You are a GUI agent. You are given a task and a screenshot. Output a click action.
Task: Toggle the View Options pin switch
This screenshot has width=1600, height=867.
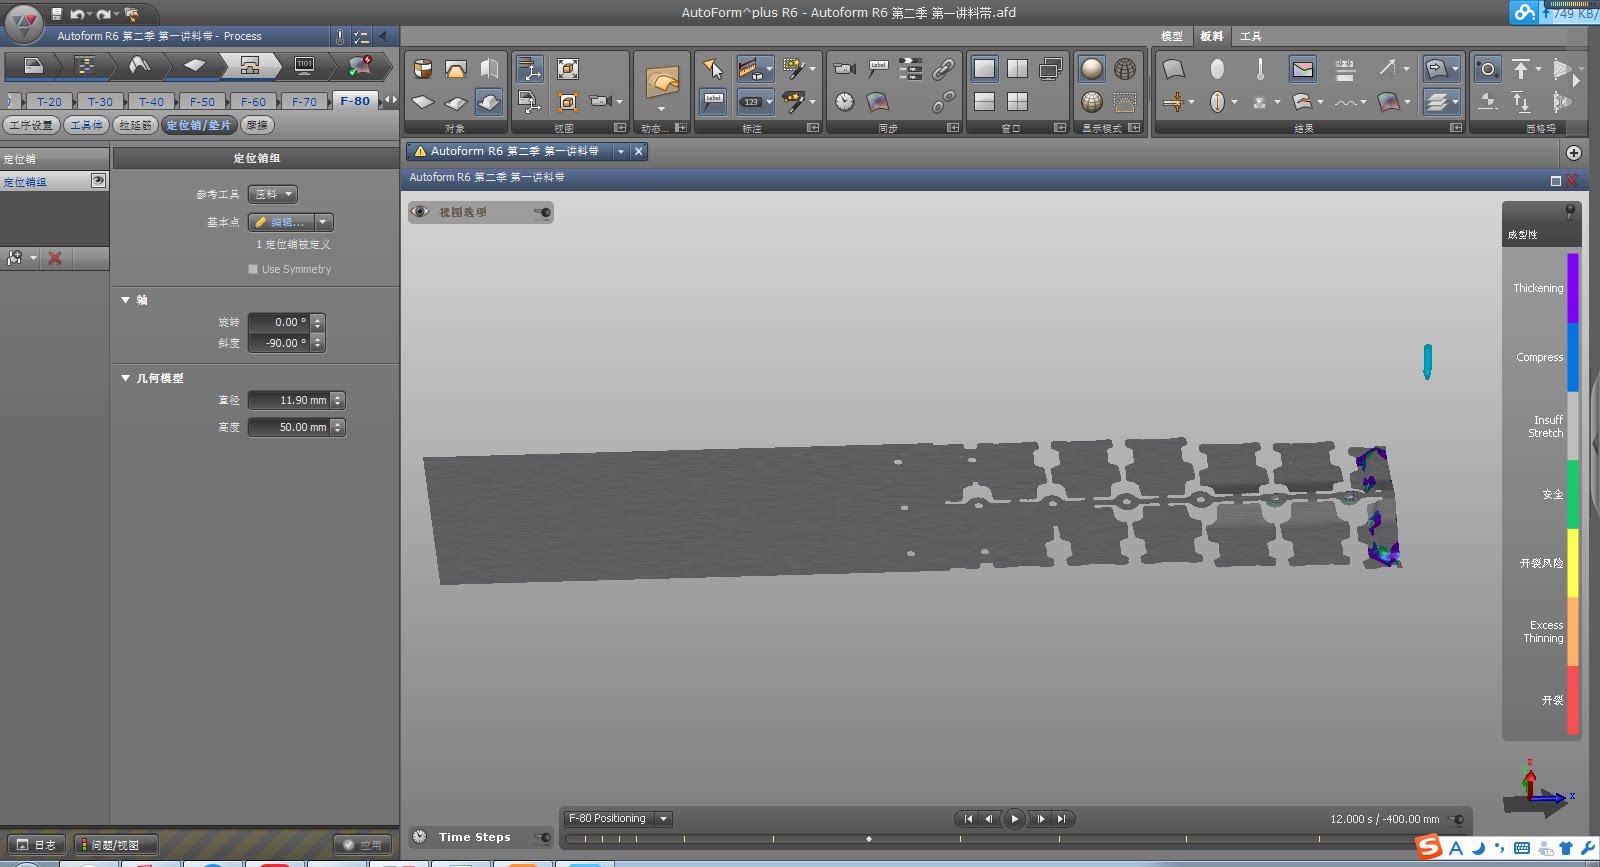click(x=542, y=212)
